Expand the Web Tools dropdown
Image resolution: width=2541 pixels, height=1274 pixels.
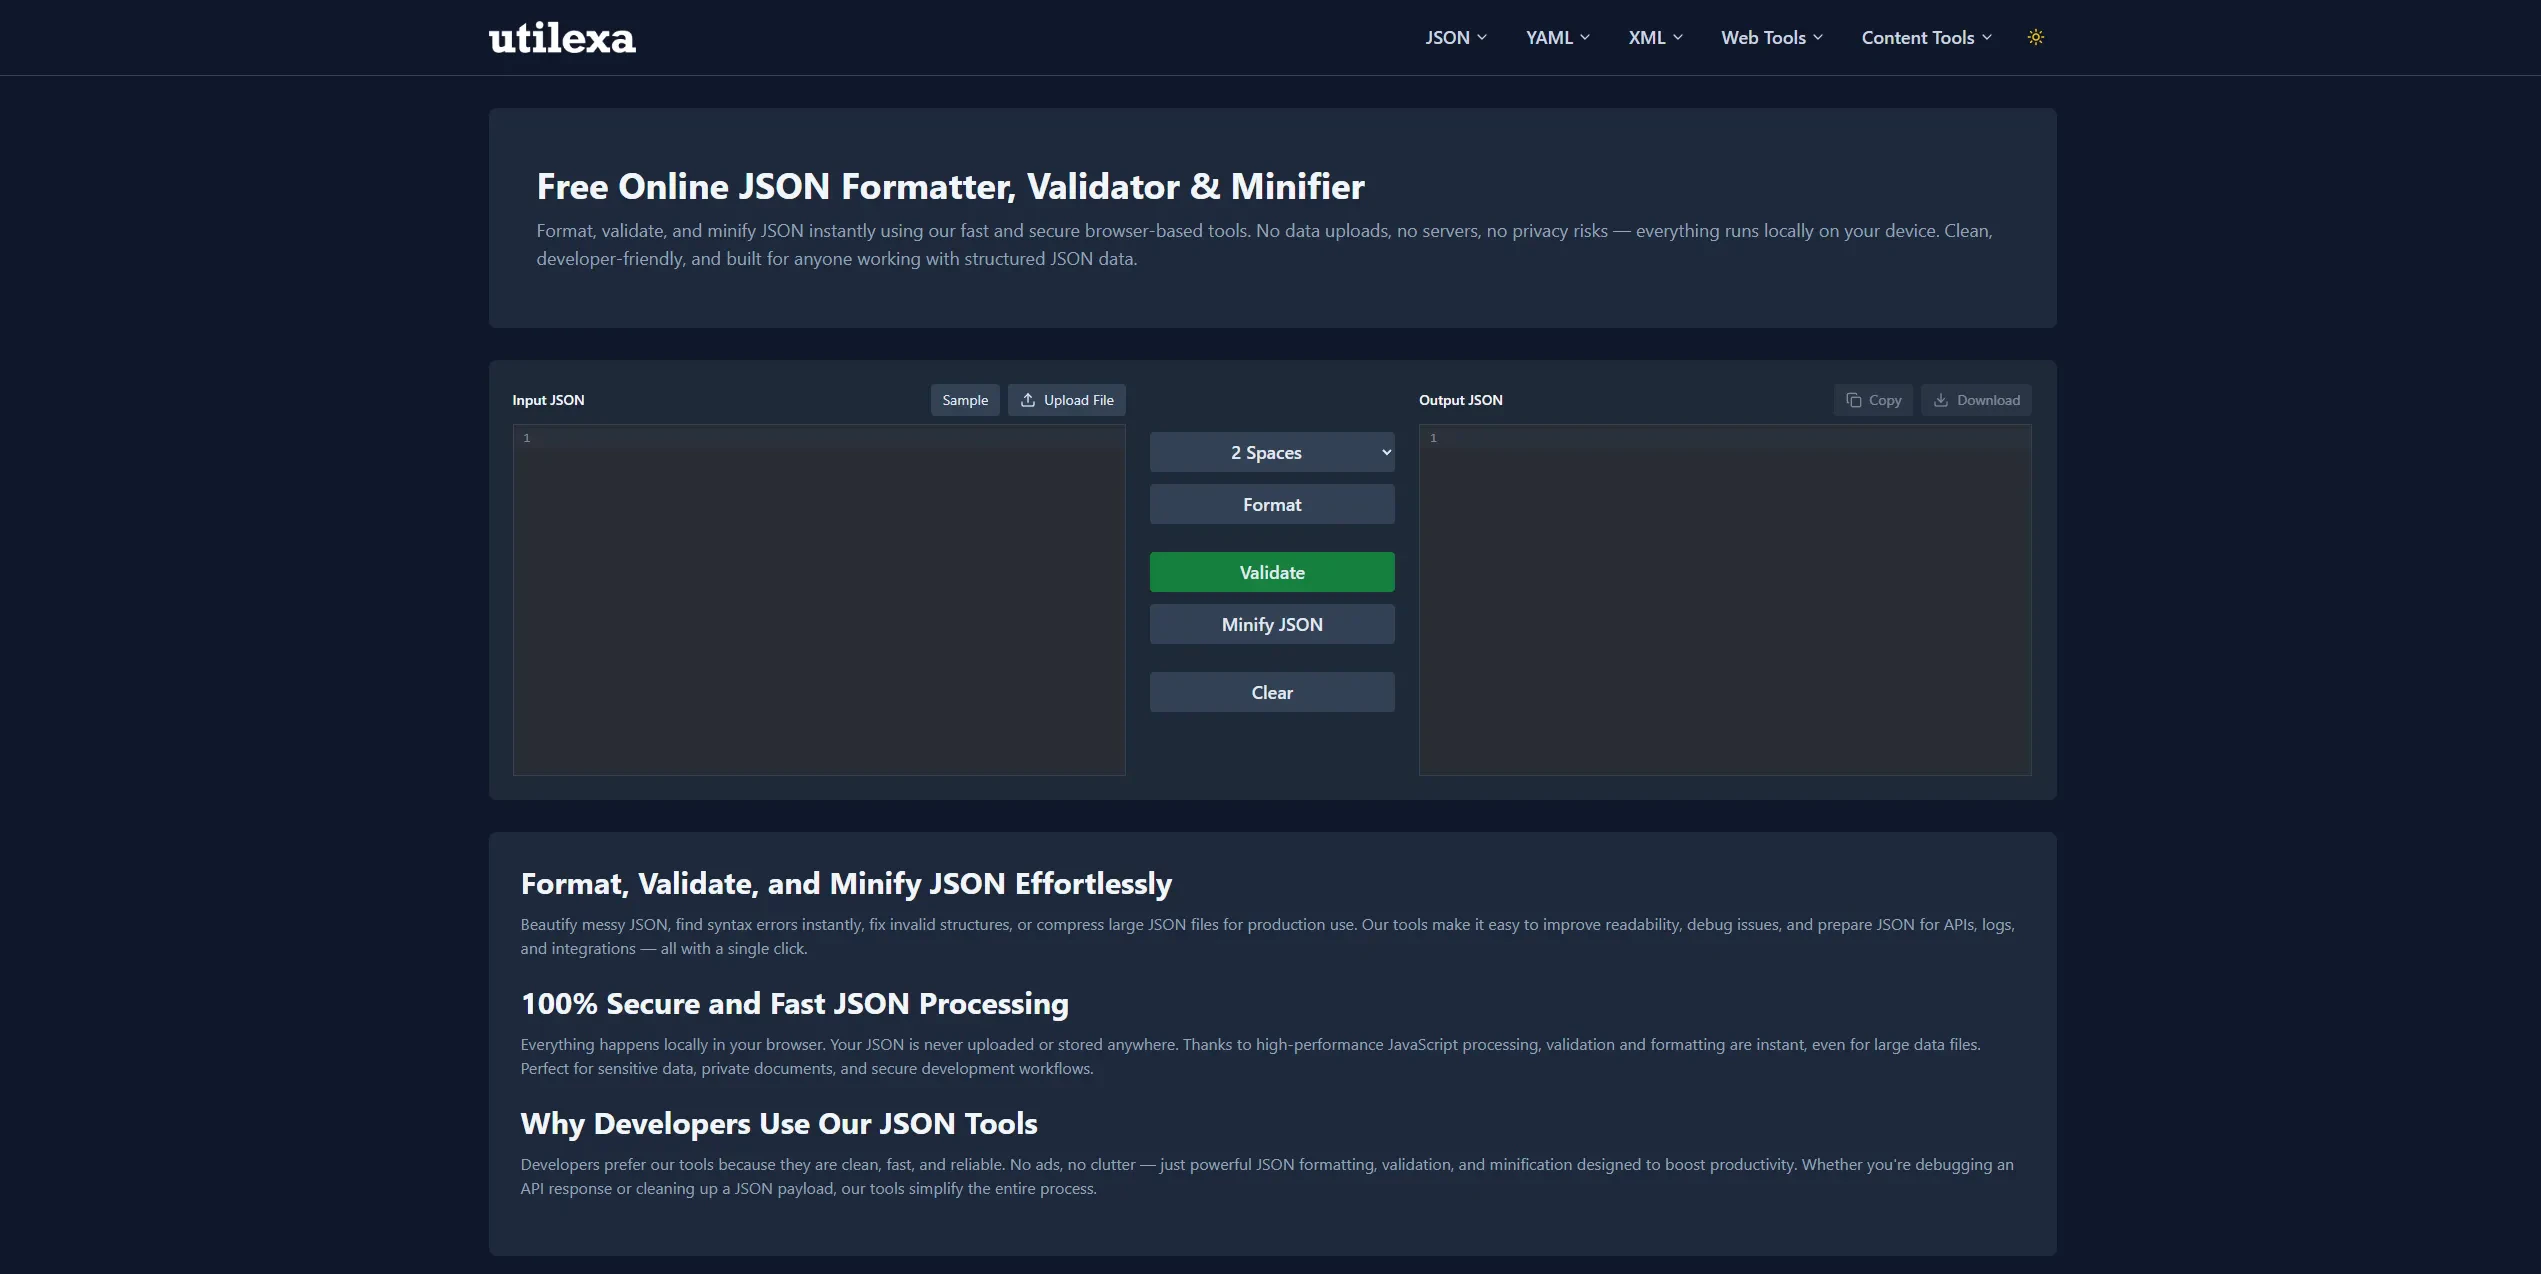click(x=1771, y=37)
